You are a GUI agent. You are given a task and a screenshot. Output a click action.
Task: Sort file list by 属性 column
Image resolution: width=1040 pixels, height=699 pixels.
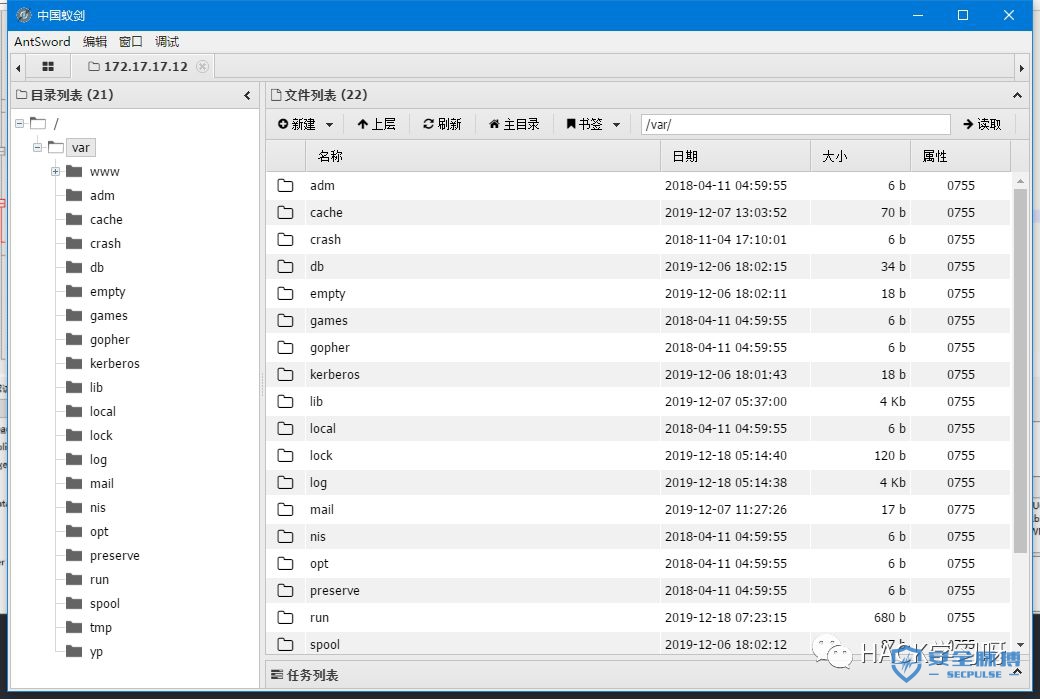[x=960, y=157]
